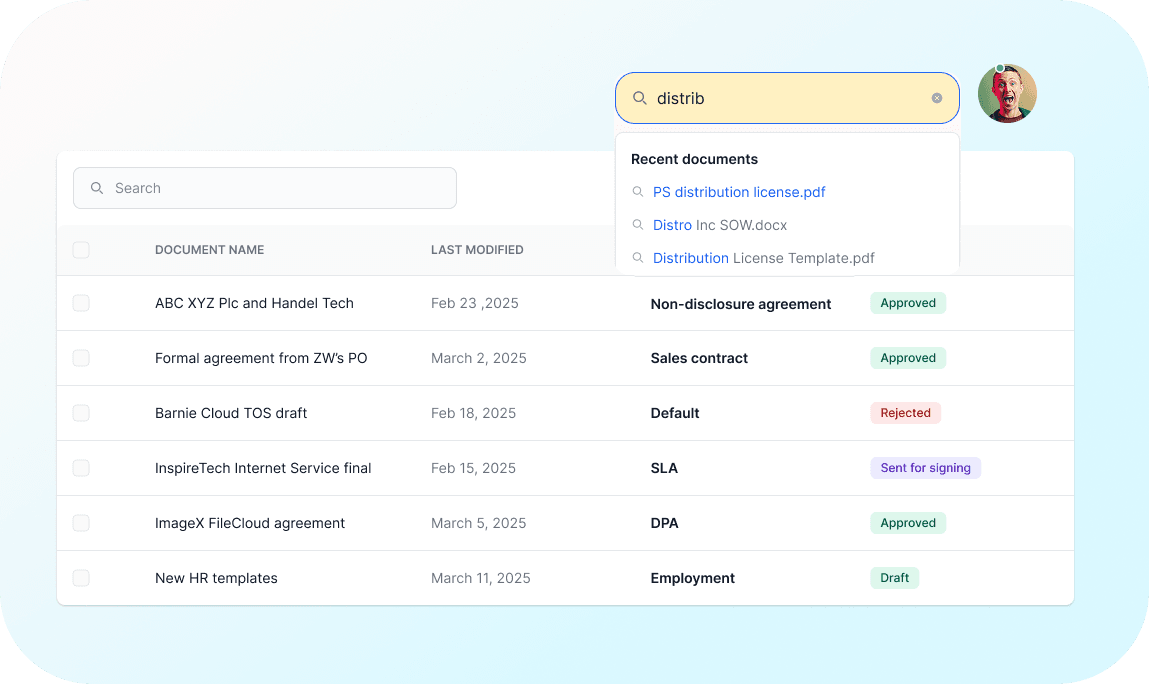Image resolution: width=1149 pixels, height=684 pixels.
Task: Check the checkbox for Barnie Cloud TOS draft
Action: click(81, 412)
